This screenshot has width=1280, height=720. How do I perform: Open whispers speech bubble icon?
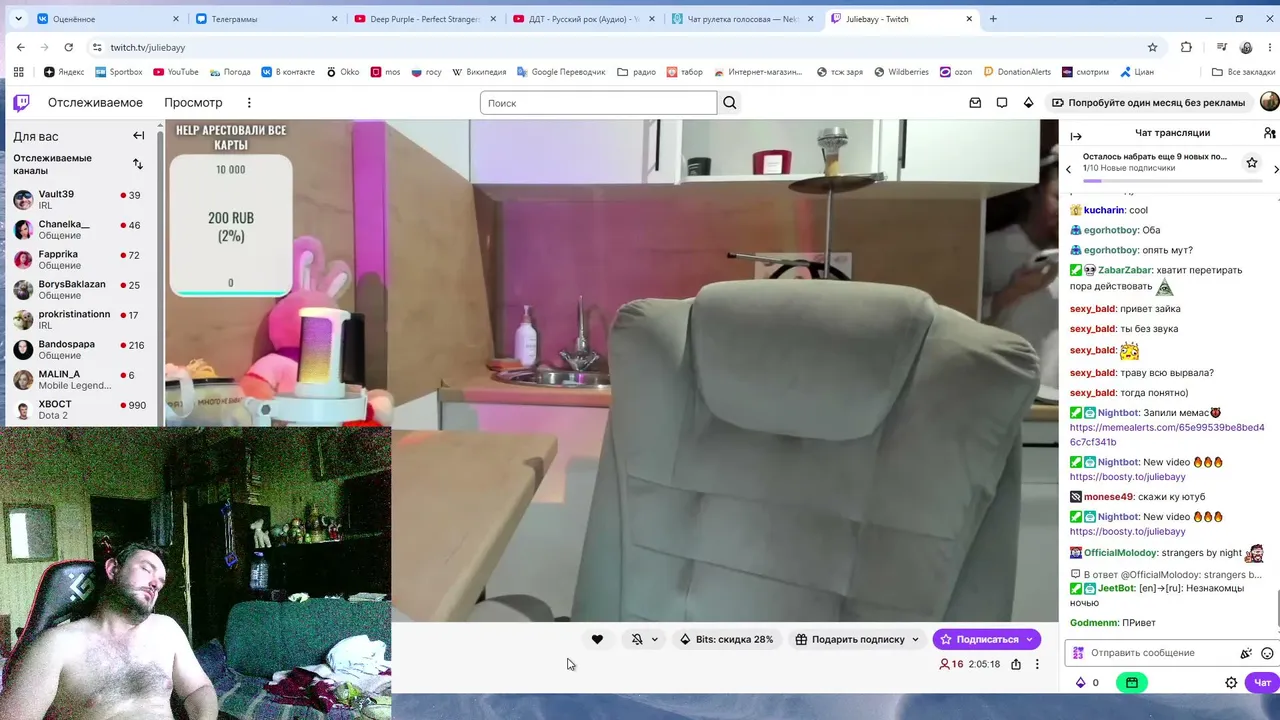(1002, 103)
